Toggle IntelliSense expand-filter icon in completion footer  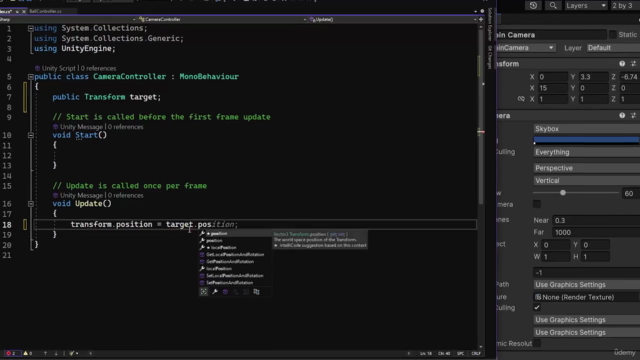click(204, 292)
